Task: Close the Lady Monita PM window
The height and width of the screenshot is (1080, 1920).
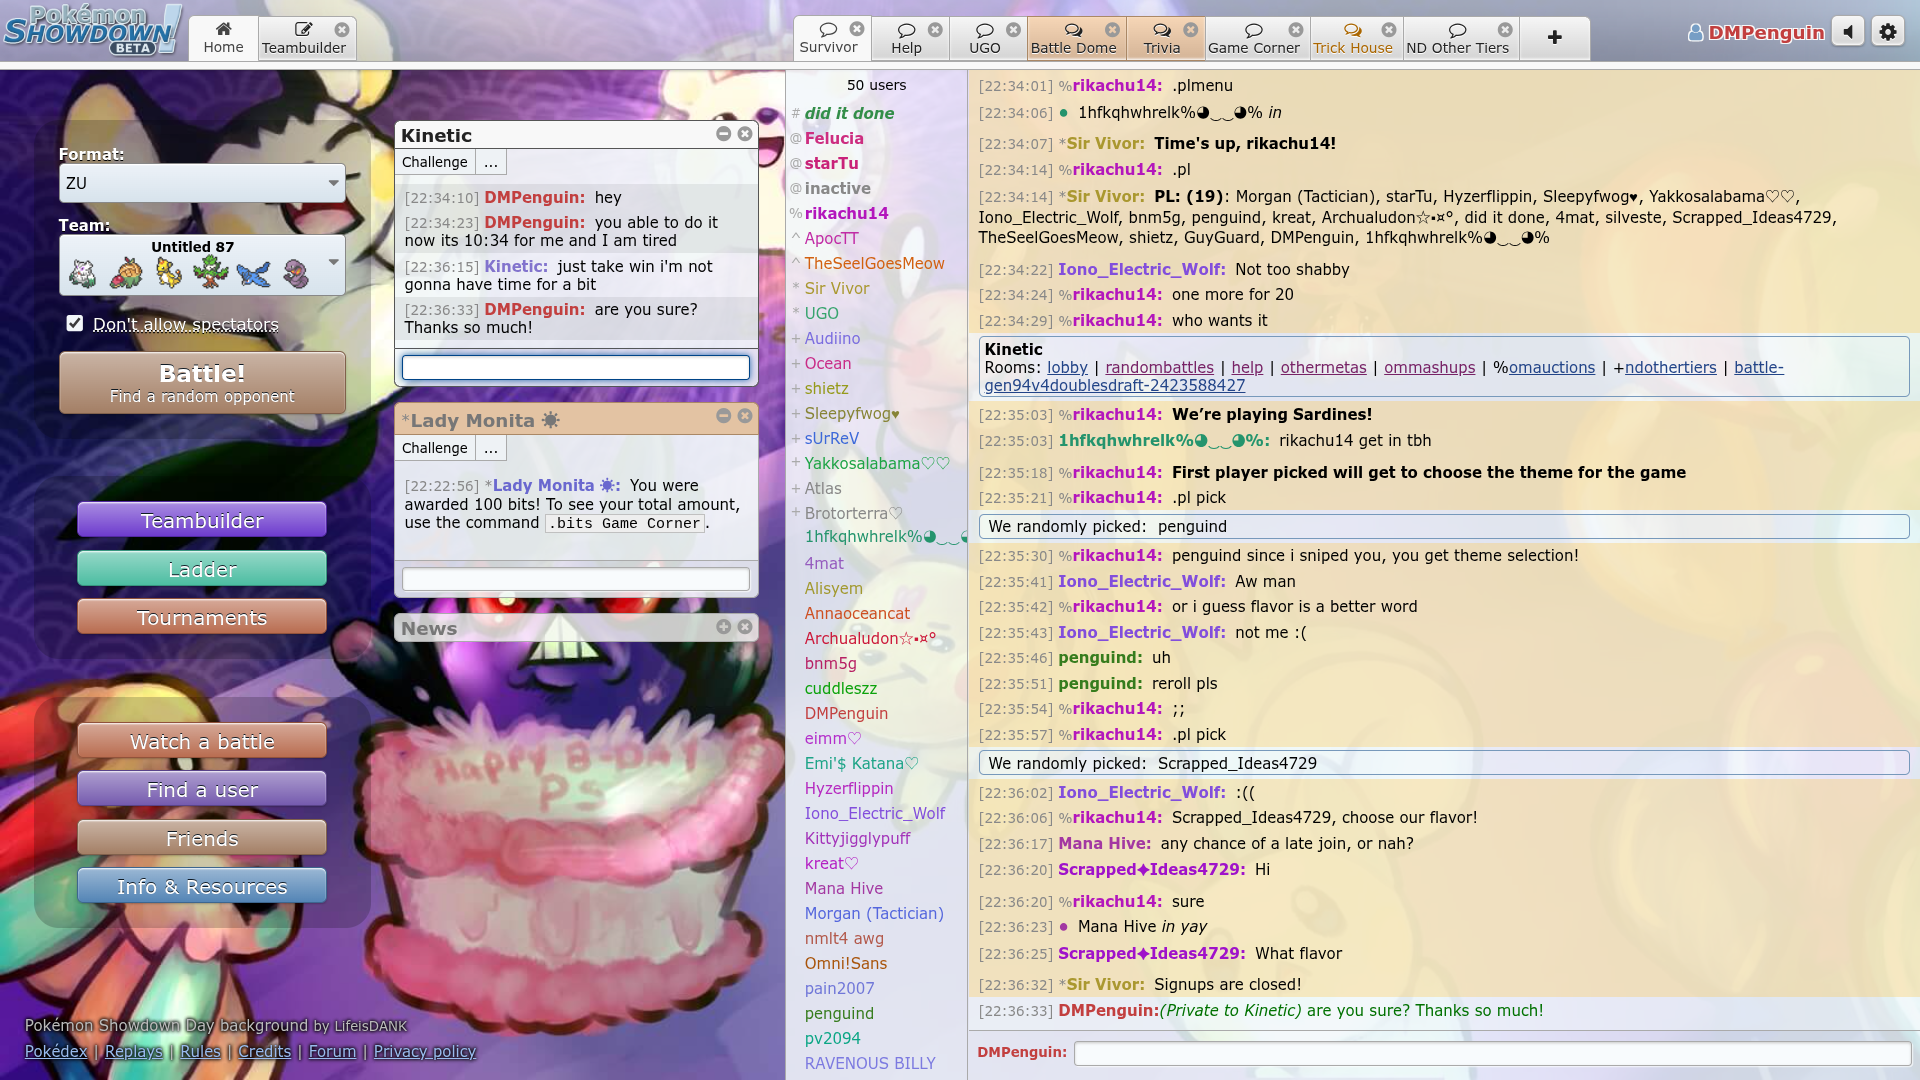Action: point(745,415)
